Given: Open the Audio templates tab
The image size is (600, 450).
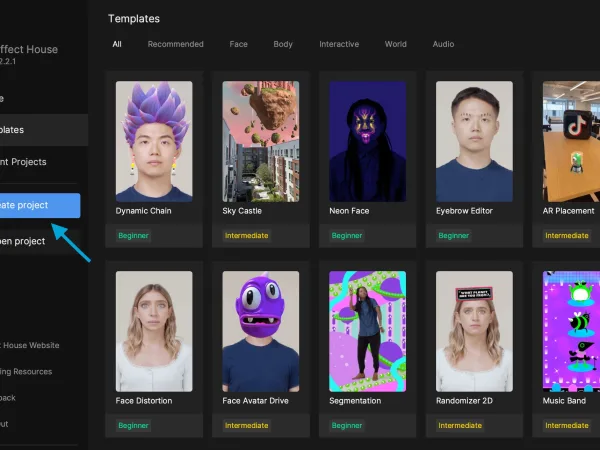Looking at the screenshot, I should click(443, 44).
